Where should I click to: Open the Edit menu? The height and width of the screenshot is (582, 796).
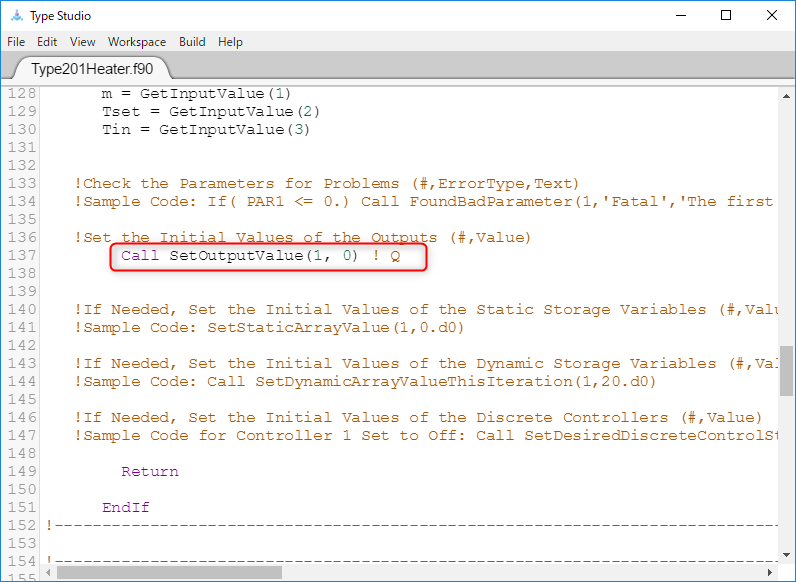(47, 42)
